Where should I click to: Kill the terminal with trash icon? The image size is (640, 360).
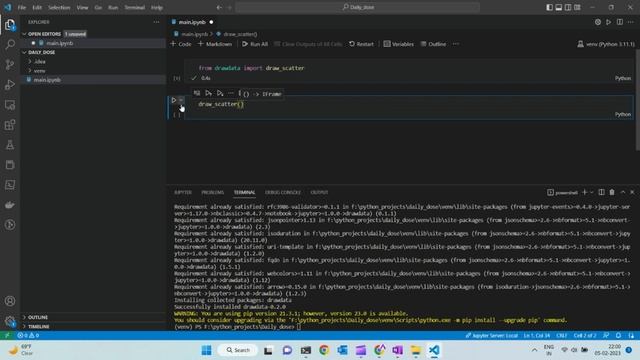click(612, 192)
